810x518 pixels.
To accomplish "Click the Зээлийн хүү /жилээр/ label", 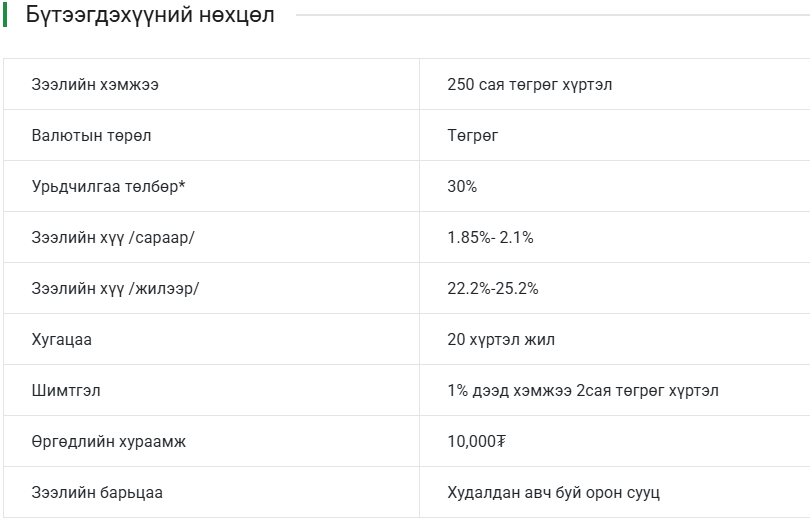I will coord(115,288).
